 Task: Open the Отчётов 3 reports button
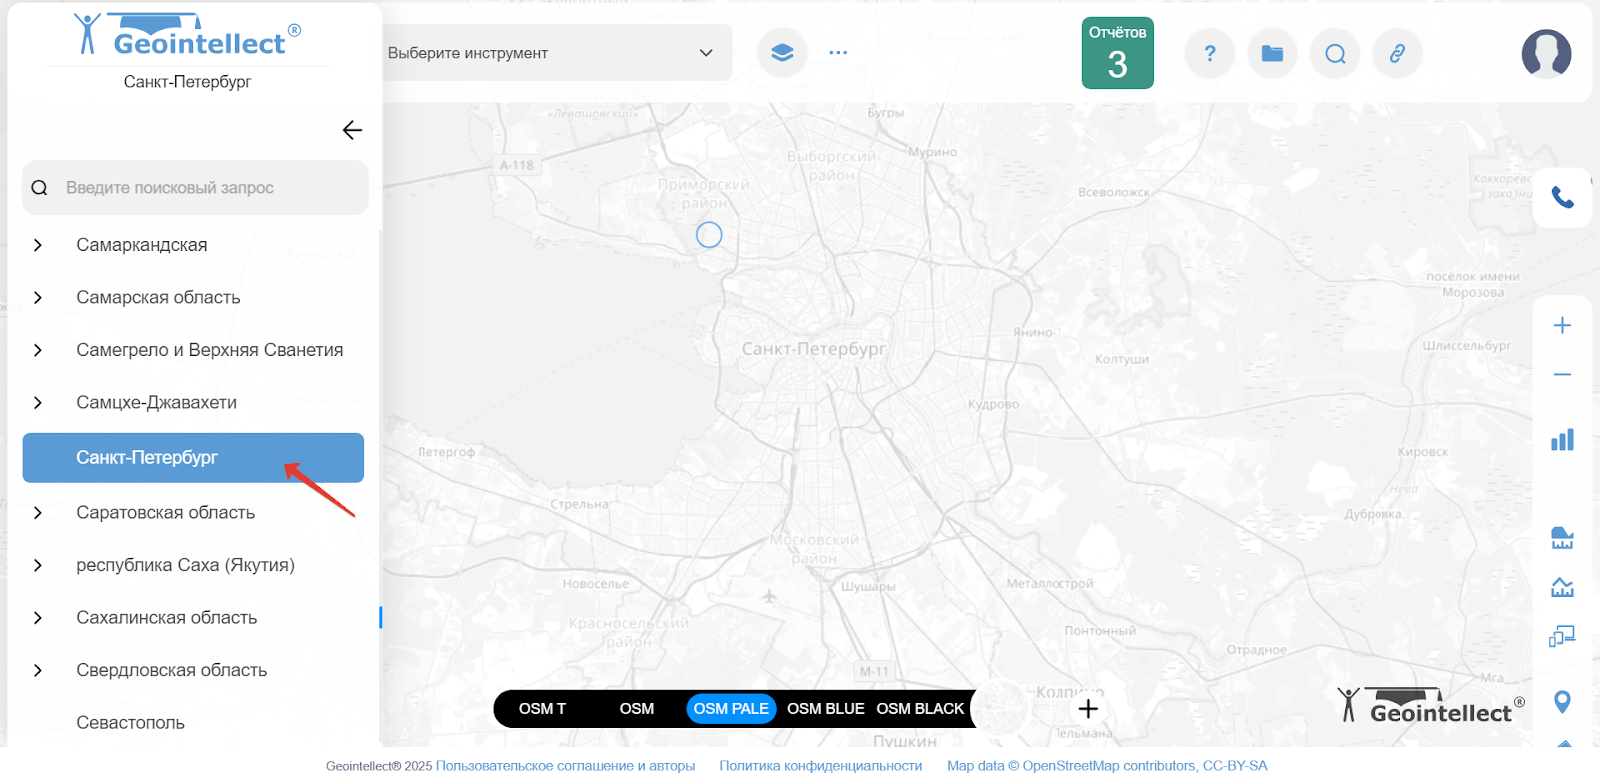click(1117, 53)
